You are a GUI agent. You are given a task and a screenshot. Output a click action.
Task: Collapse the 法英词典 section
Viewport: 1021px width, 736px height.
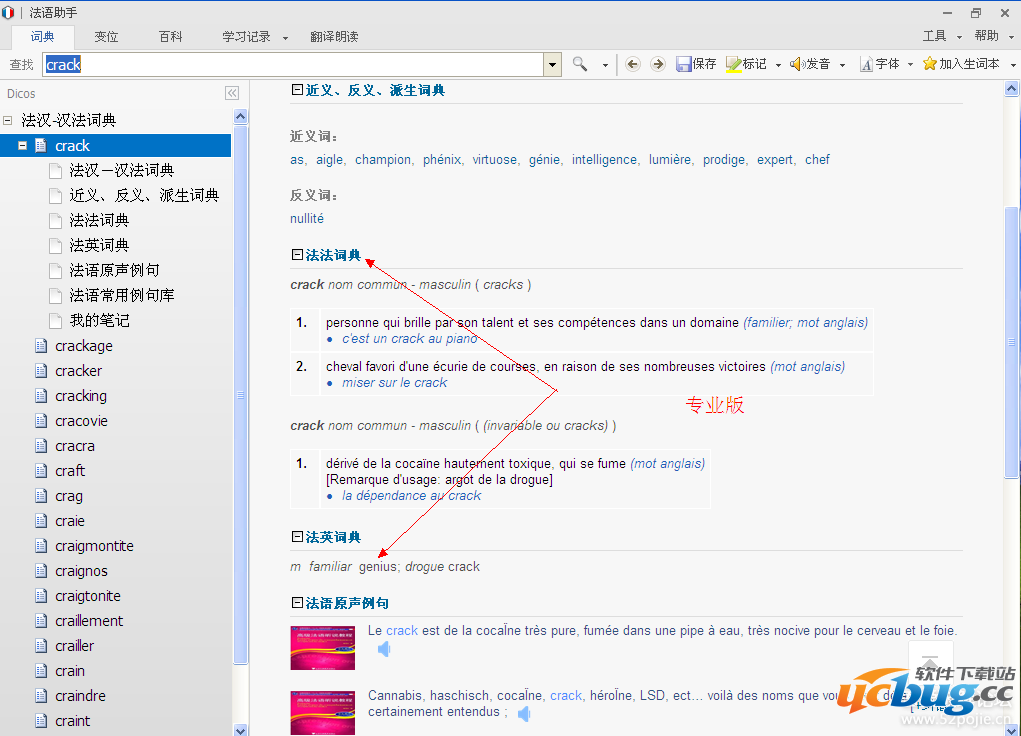click(x=297, y=537)
